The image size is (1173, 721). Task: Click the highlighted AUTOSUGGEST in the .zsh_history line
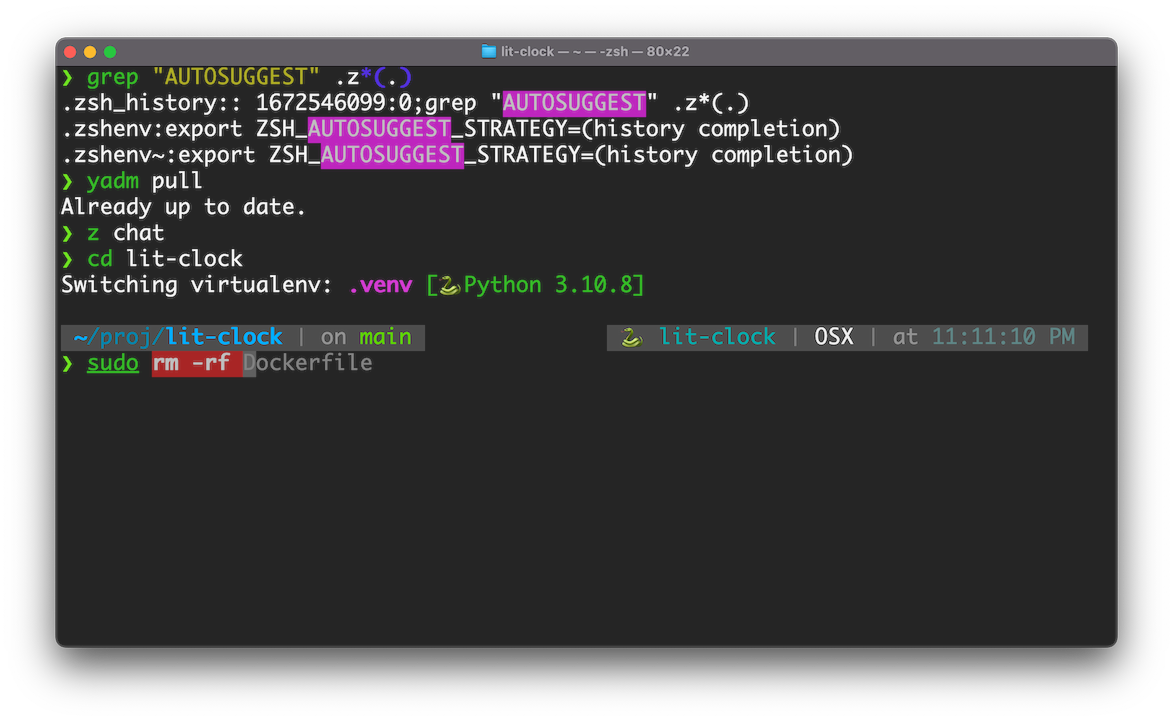574,103
